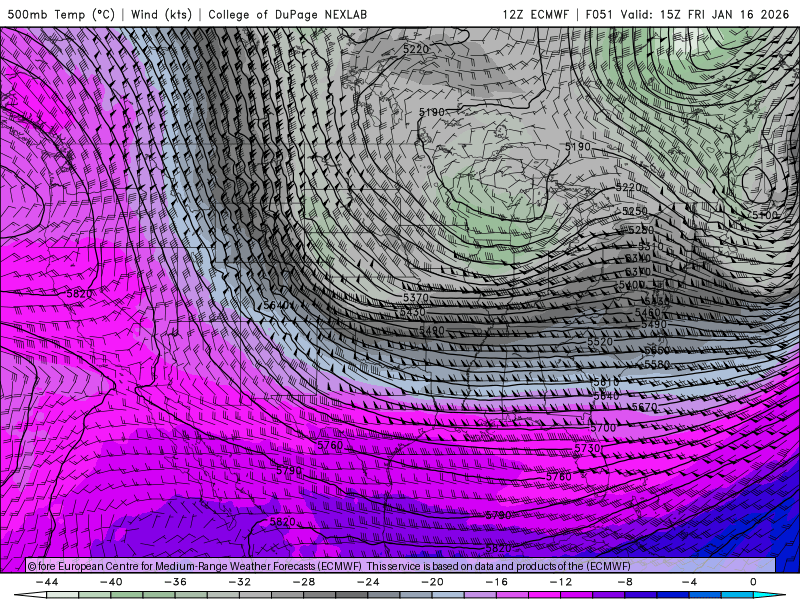Click the 5730 height contour label
Image resolution: width=800 pixels, height=600 pixels.
[587, 448]
